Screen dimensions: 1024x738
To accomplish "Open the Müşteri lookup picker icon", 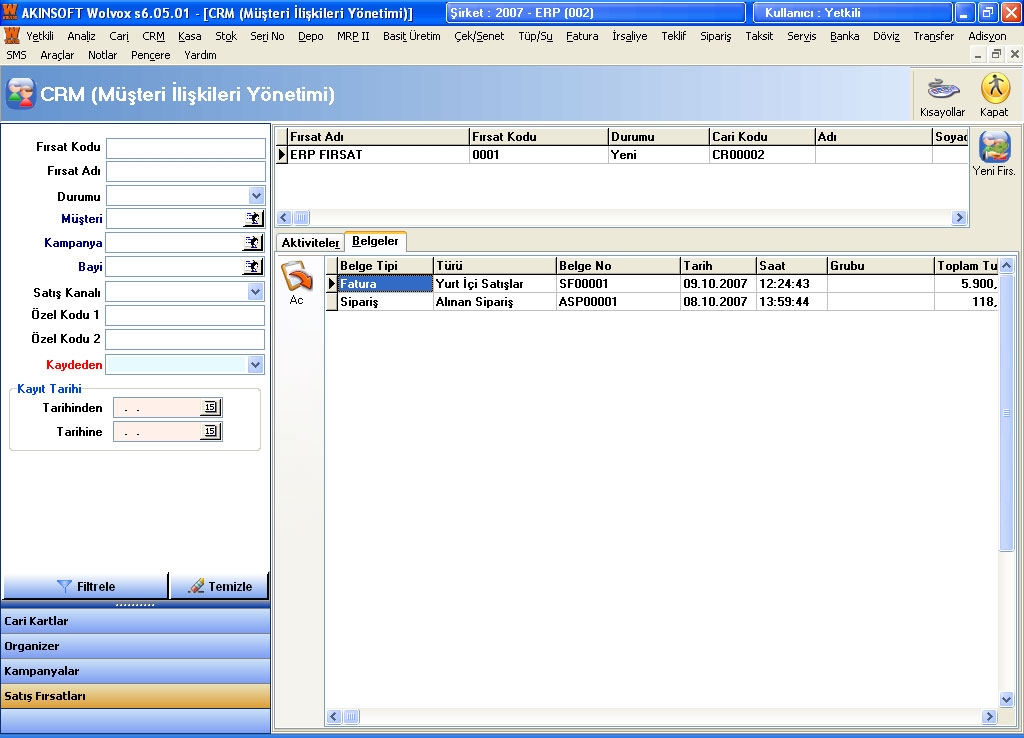I will tap(253, 219).
